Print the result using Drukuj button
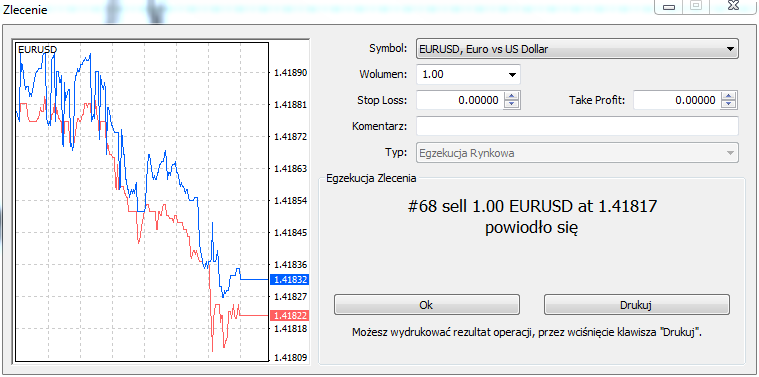 [637, 305]
